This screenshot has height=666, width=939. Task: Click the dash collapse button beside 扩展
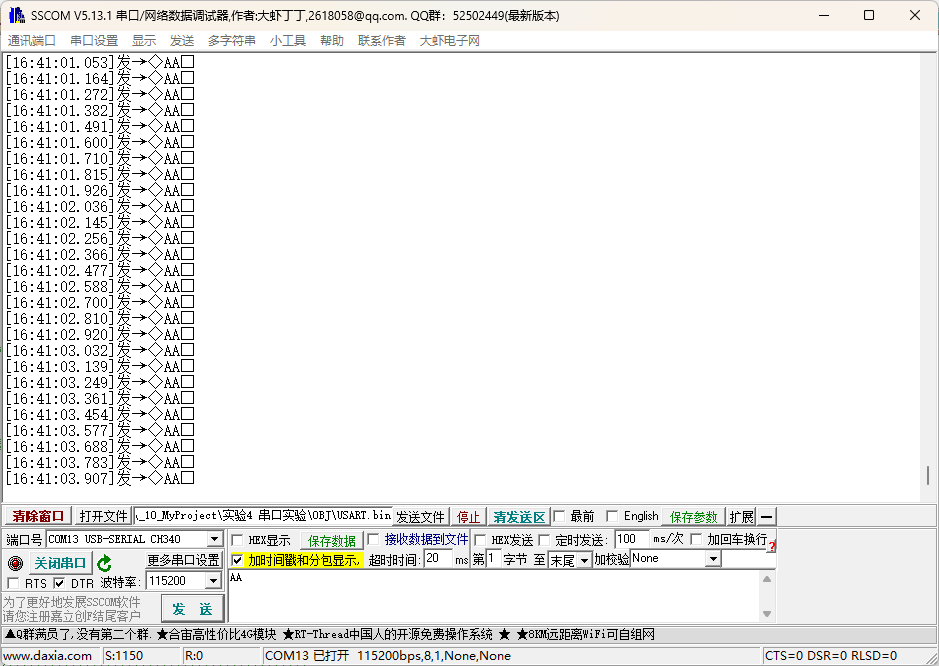click(766, 516)
